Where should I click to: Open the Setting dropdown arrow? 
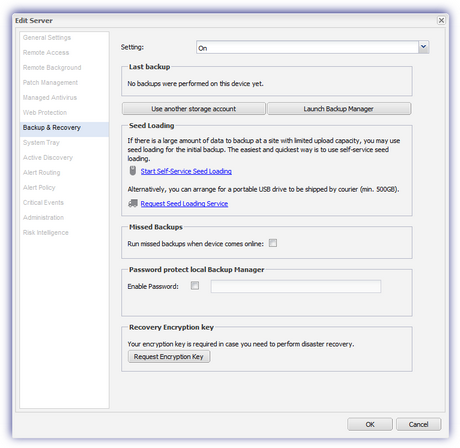423,47
